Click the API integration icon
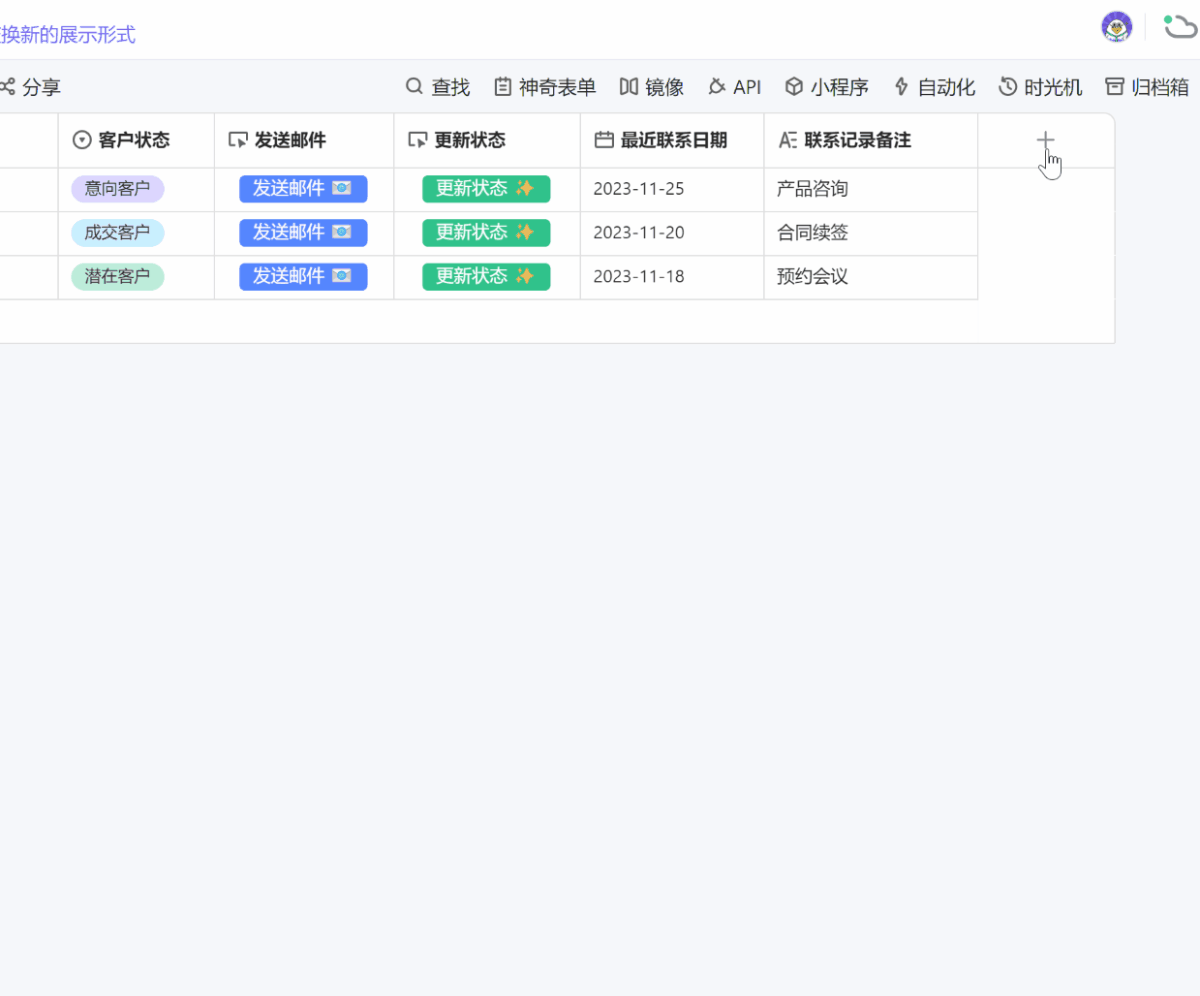 [719, 87]
